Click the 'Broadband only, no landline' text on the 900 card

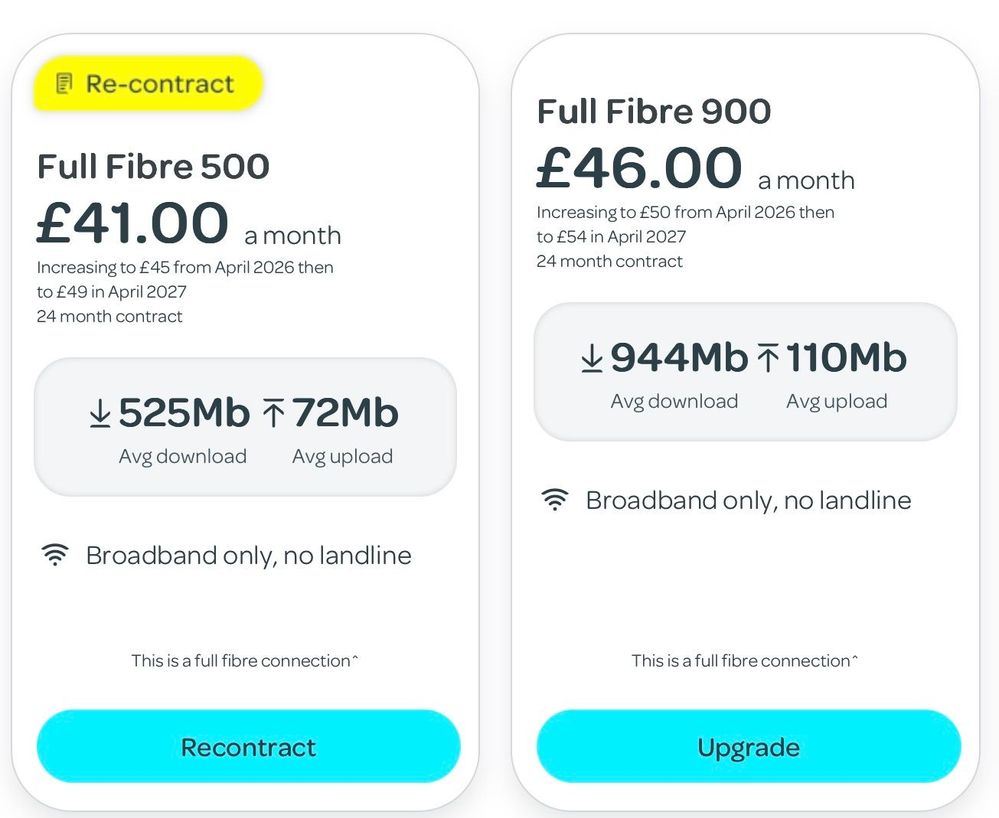point(748,500)
